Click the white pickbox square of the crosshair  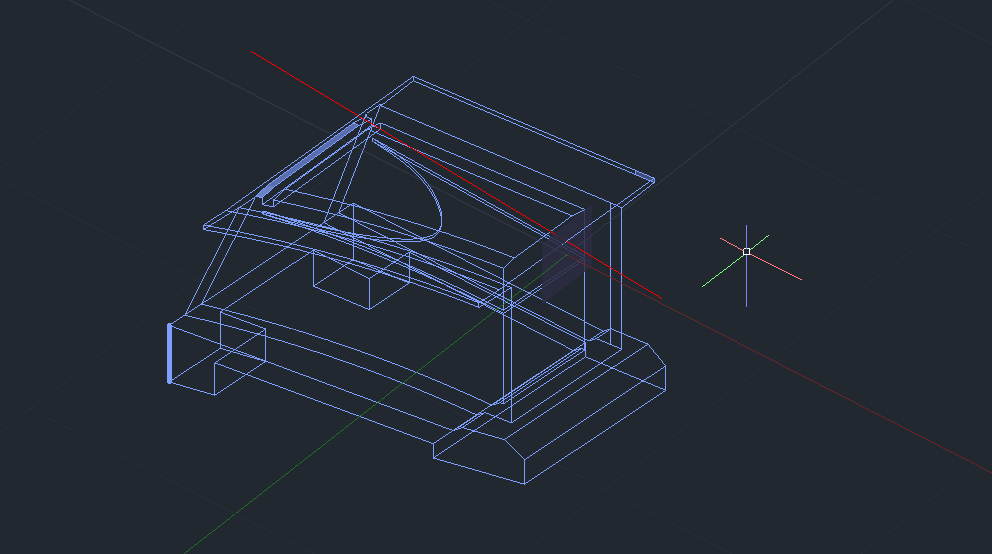point(747,252)
